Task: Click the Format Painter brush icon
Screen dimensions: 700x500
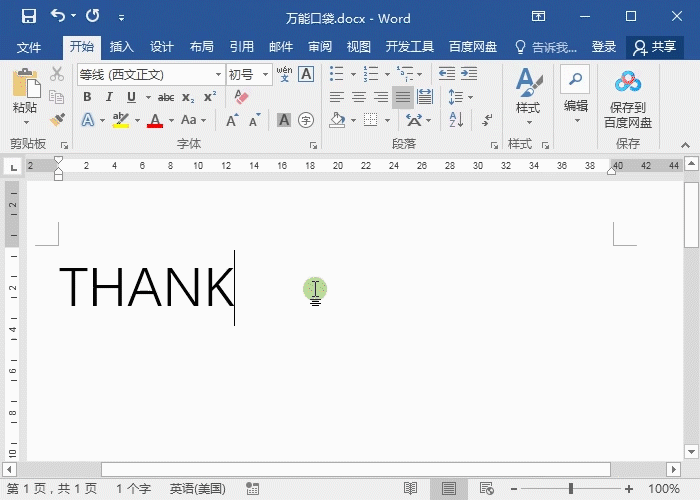Action: (57, 119)
